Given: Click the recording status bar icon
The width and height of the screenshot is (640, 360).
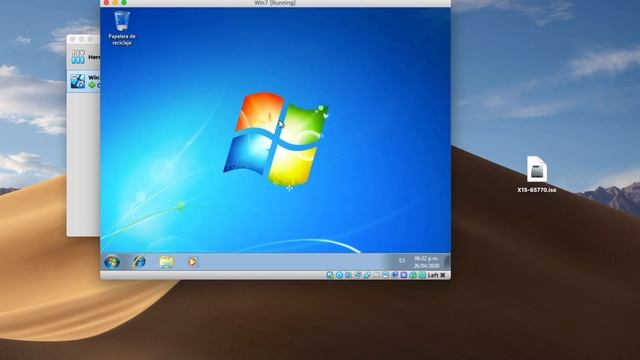Looking at the screenshot, I should (x=395, y=275).
